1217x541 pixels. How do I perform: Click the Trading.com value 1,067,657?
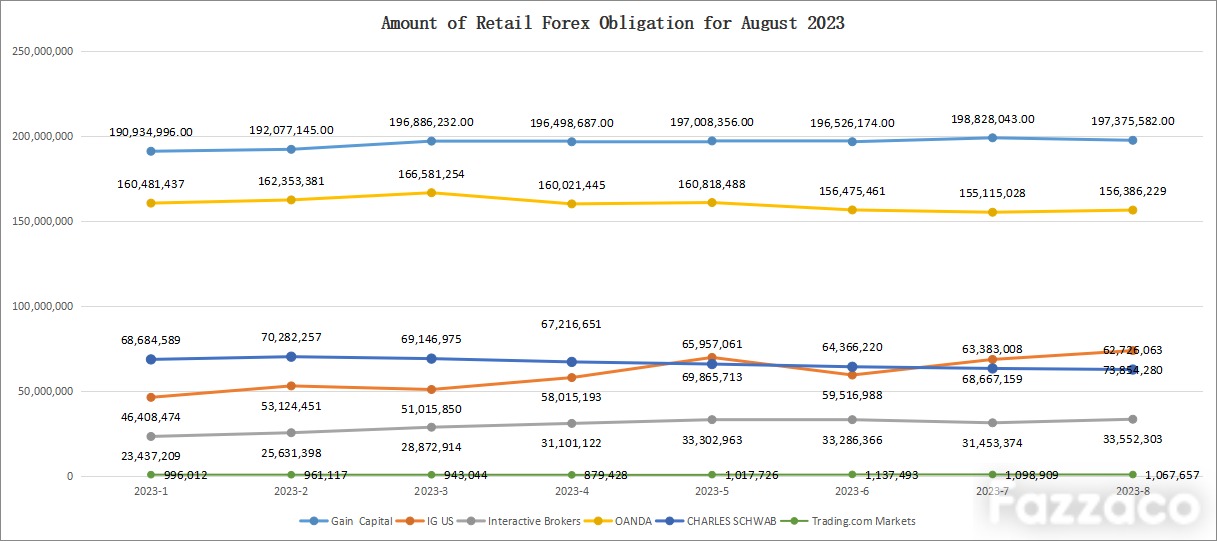[1171, 476]
